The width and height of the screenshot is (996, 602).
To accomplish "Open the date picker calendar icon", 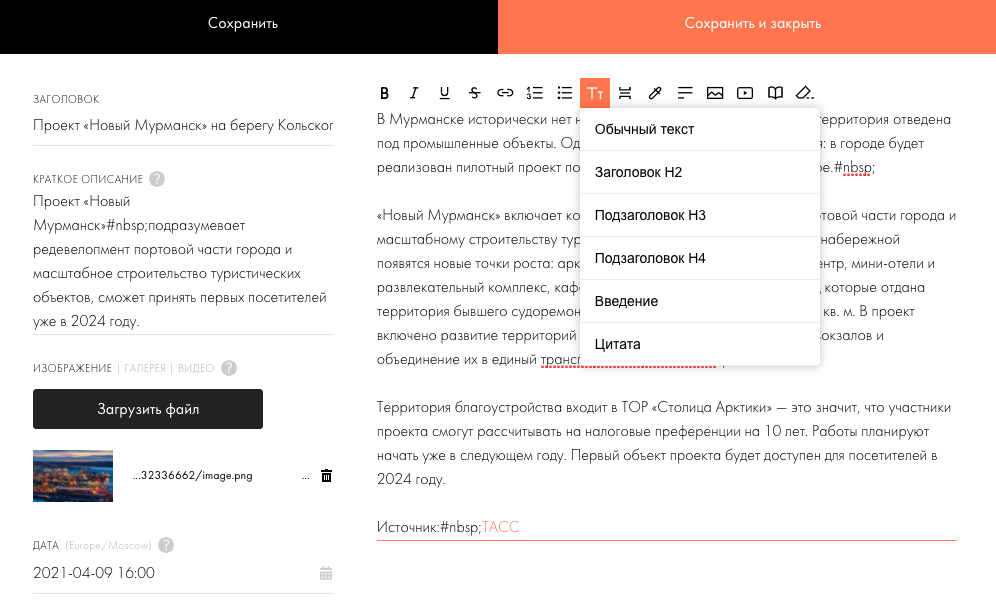I will point(325,573).
